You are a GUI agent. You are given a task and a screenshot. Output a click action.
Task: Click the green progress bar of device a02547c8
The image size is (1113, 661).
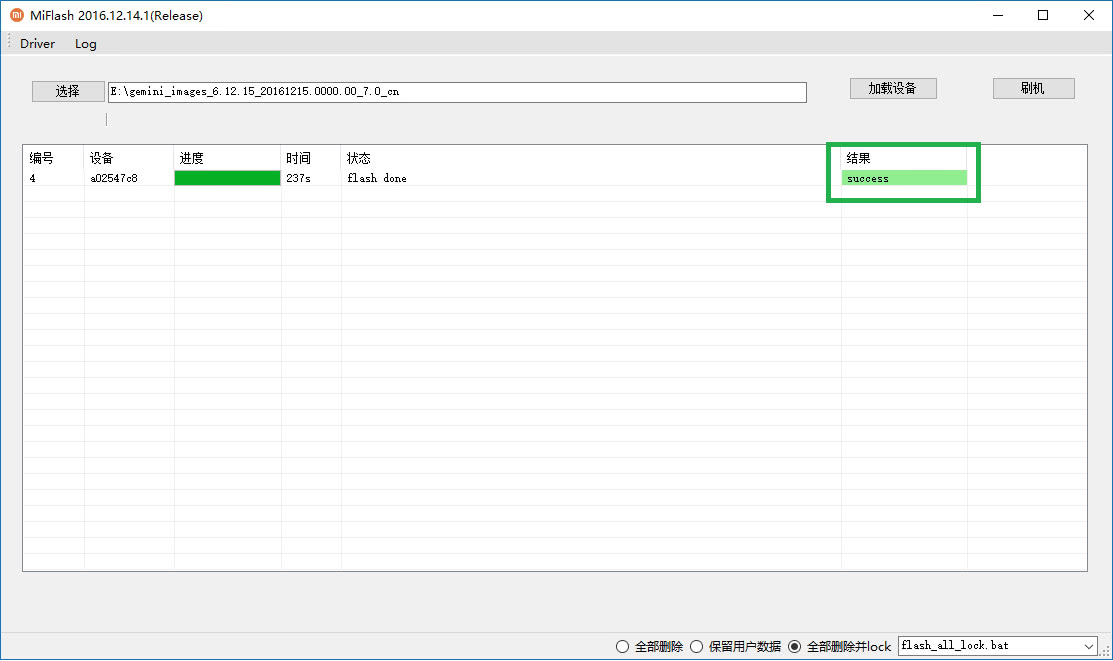tap(226, 177)
